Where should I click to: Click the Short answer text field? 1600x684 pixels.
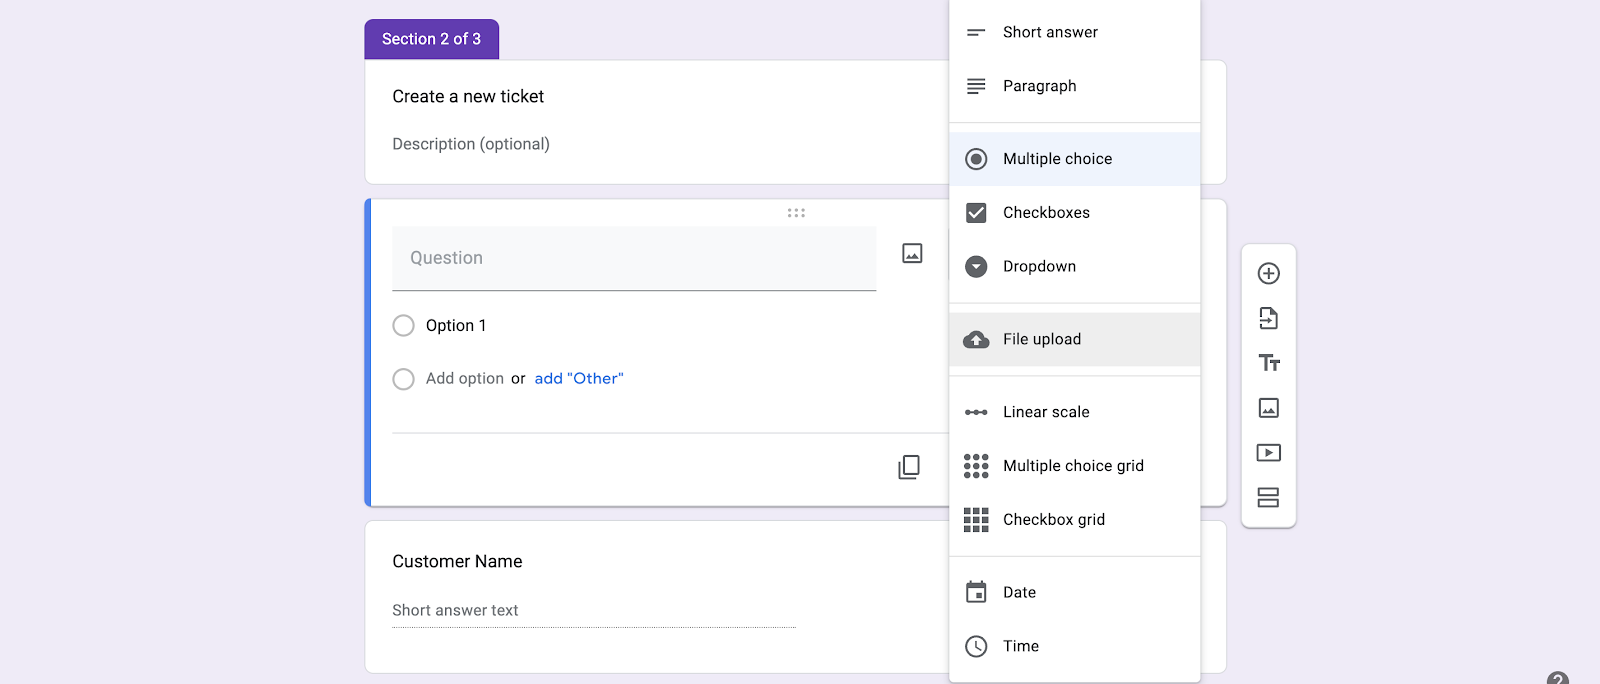[x=594, y=611]
